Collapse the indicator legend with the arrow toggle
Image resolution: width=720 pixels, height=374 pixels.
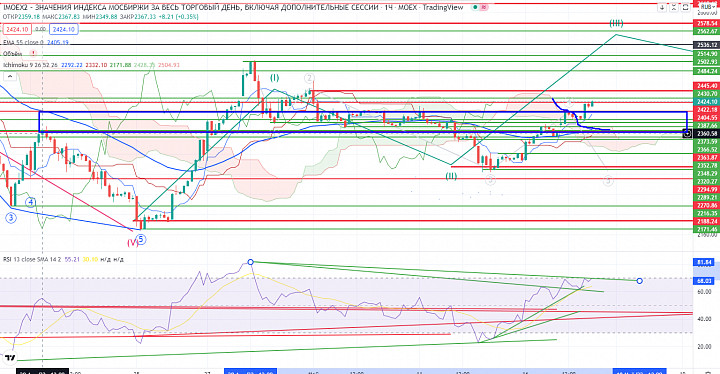pyautogui.click(x=9, y=76)
